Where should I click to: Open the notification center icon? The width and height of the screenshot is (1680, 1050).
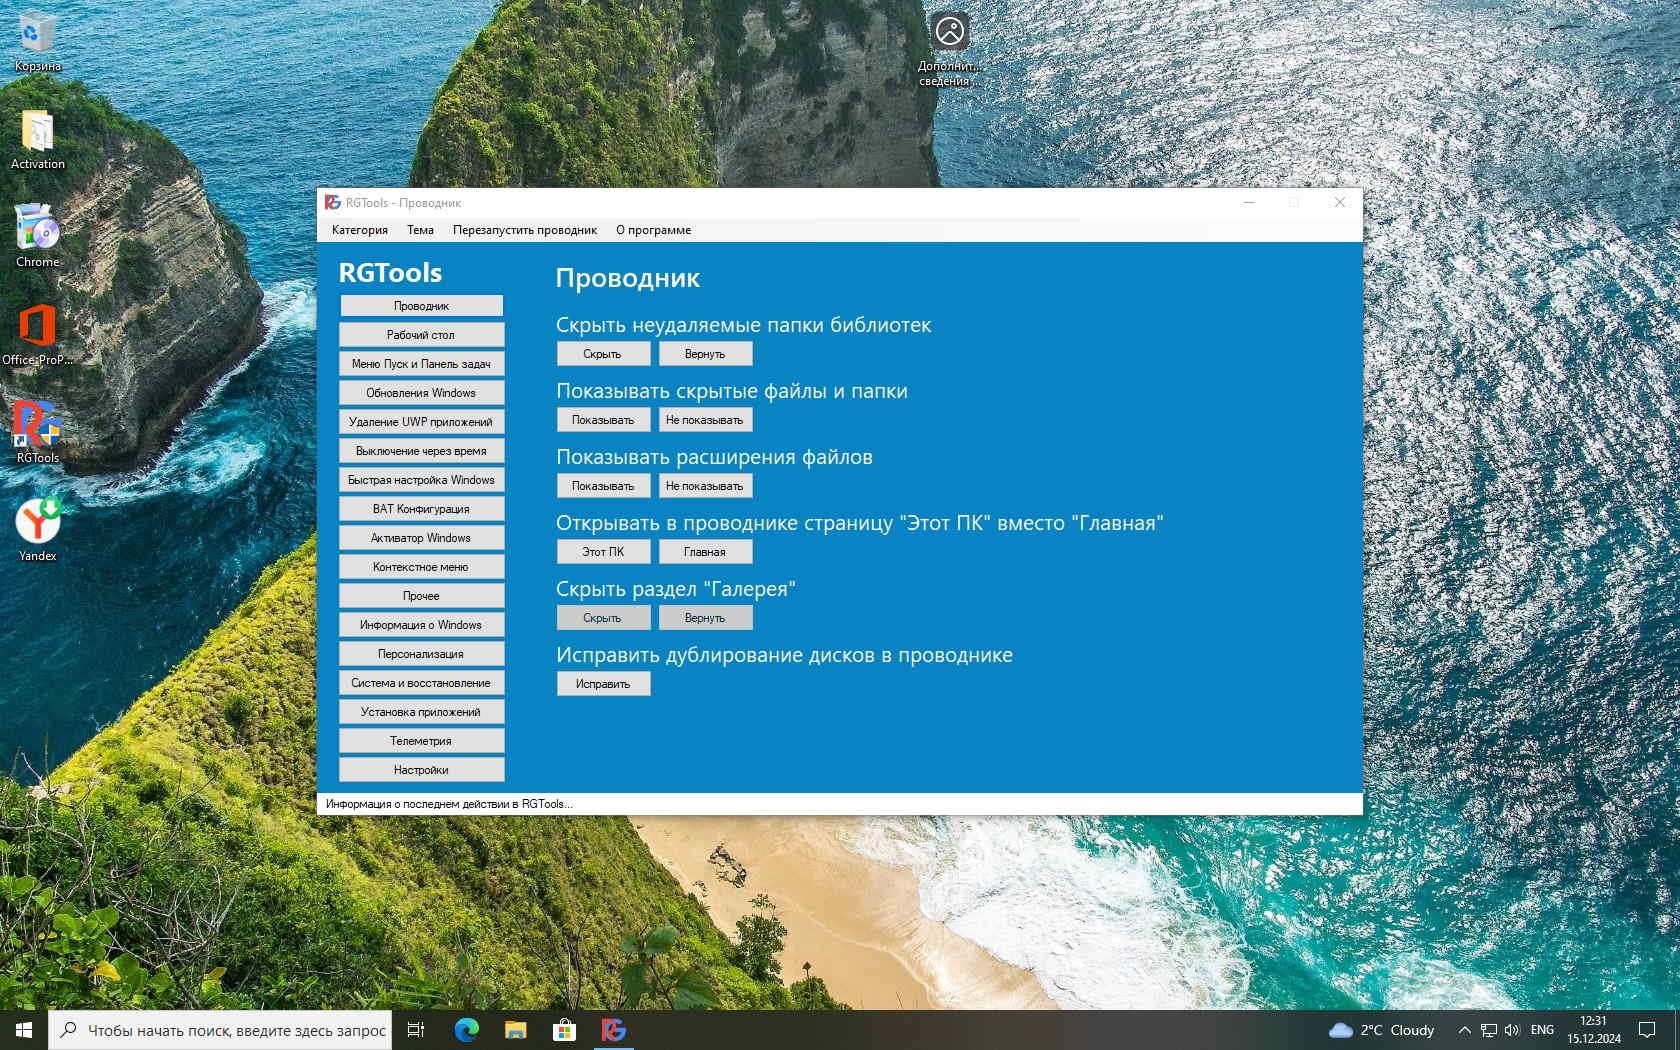tap(1647, 1030)
